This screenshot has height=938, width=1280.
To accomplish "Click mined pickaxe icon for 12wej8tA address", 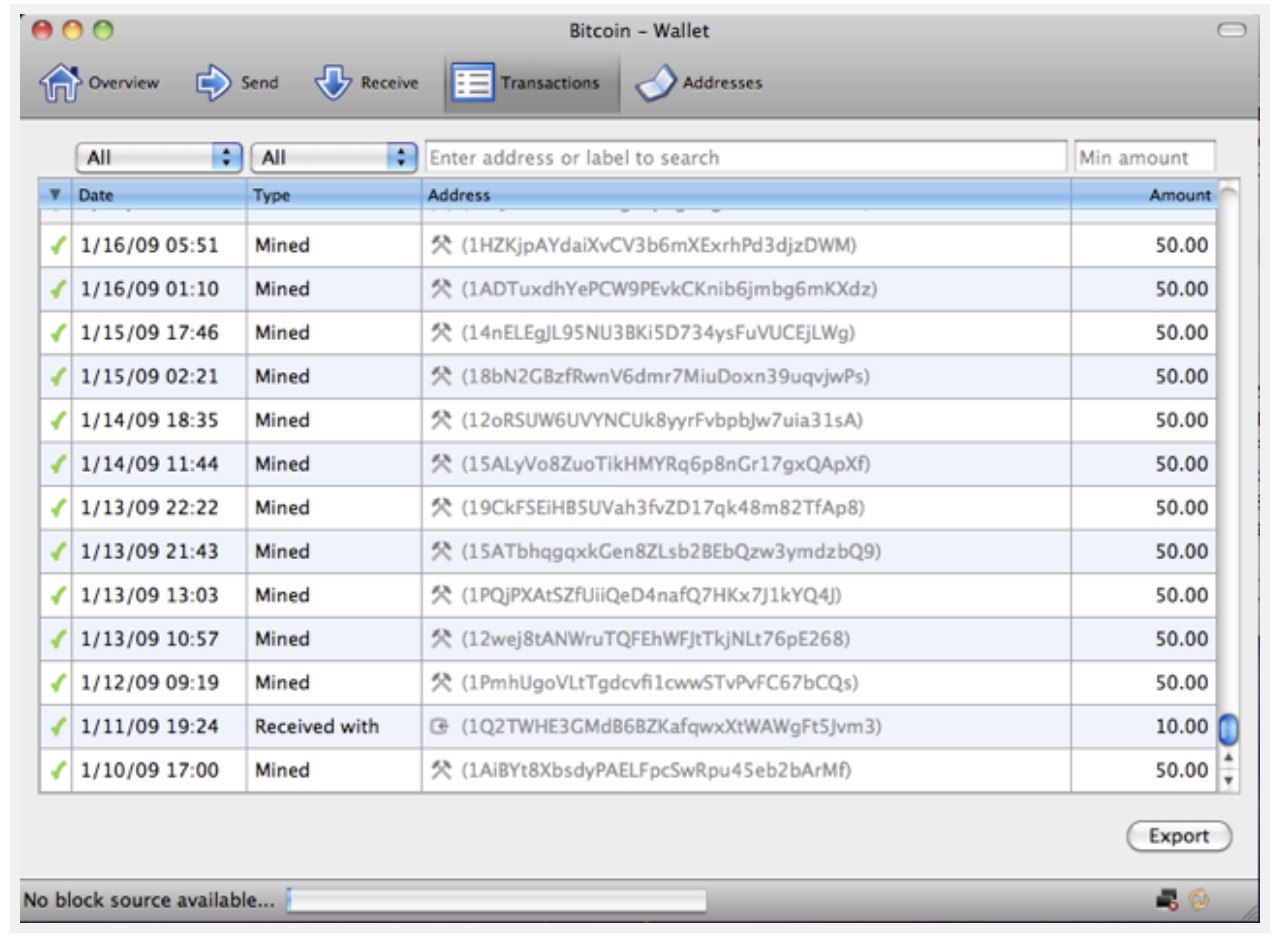I will [441, 639].
